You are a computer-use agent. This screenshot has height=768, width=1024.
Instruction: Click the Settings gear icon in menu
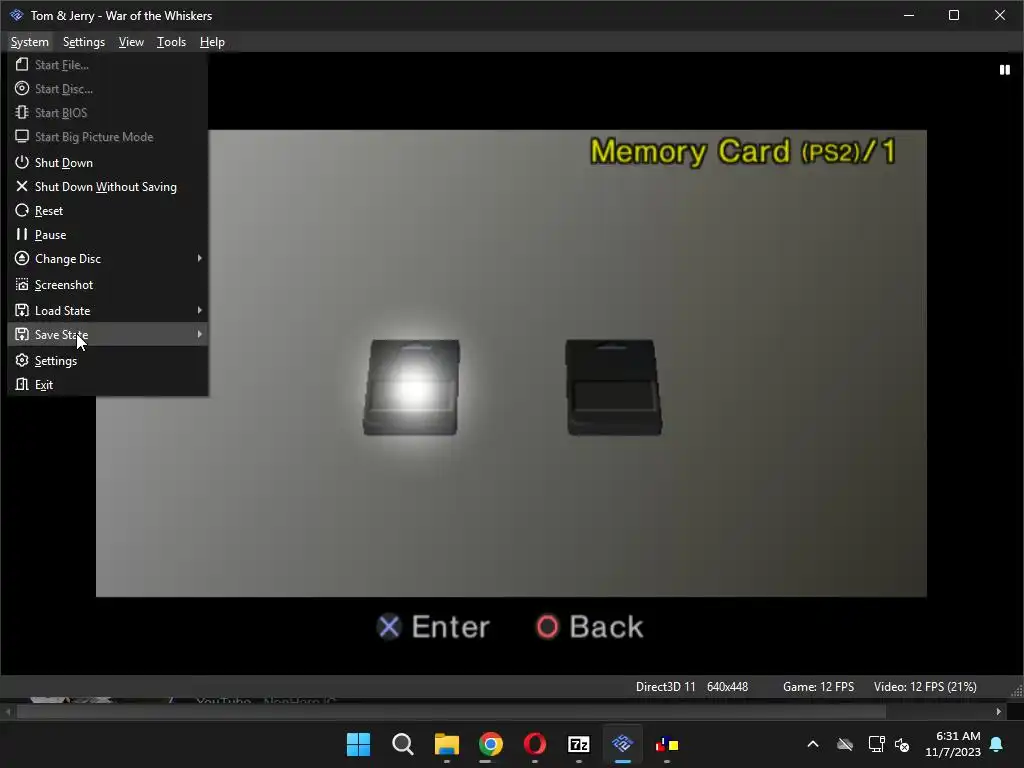22,360
